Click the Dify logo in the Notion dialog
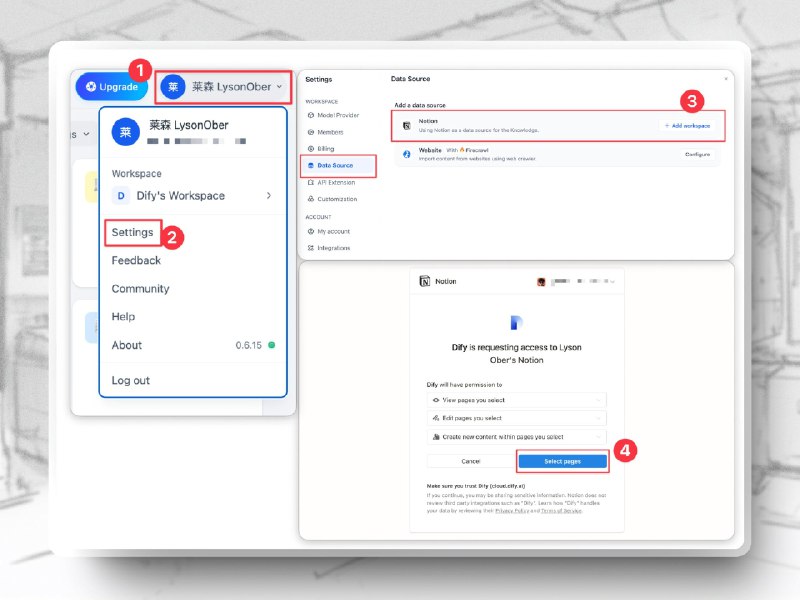Image resolution: width=800 pixels, height=600 pixels. point(516,322)
